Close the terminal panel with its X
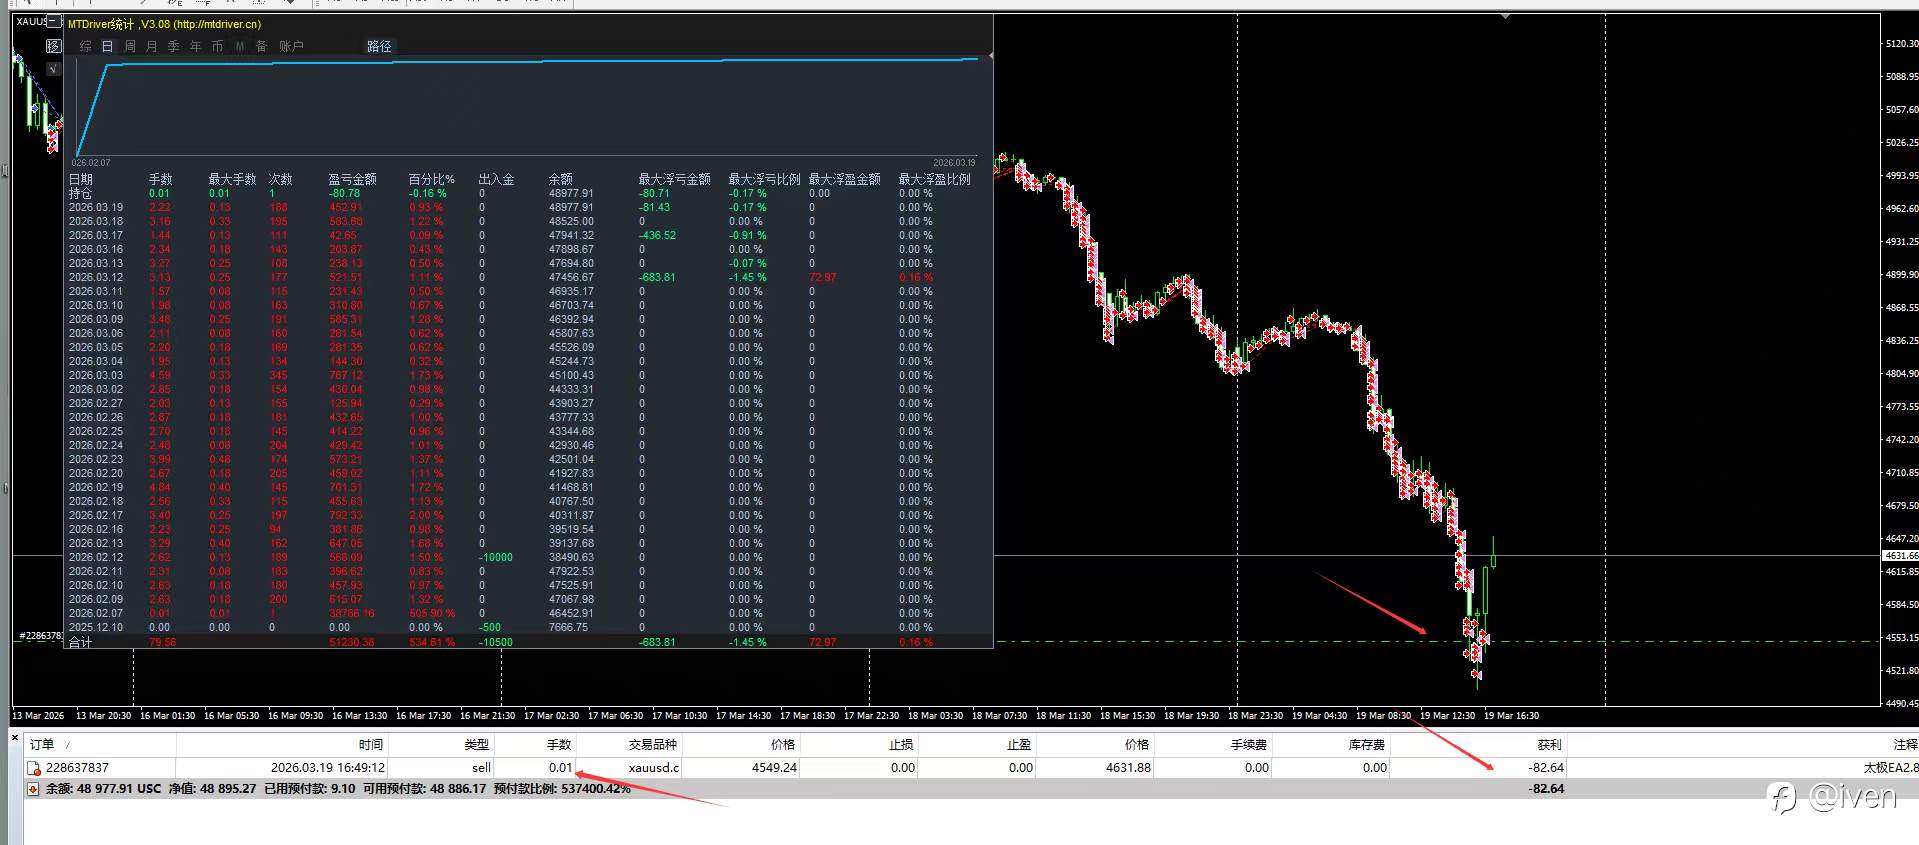 pyautogui.click(x=14, y=738)
